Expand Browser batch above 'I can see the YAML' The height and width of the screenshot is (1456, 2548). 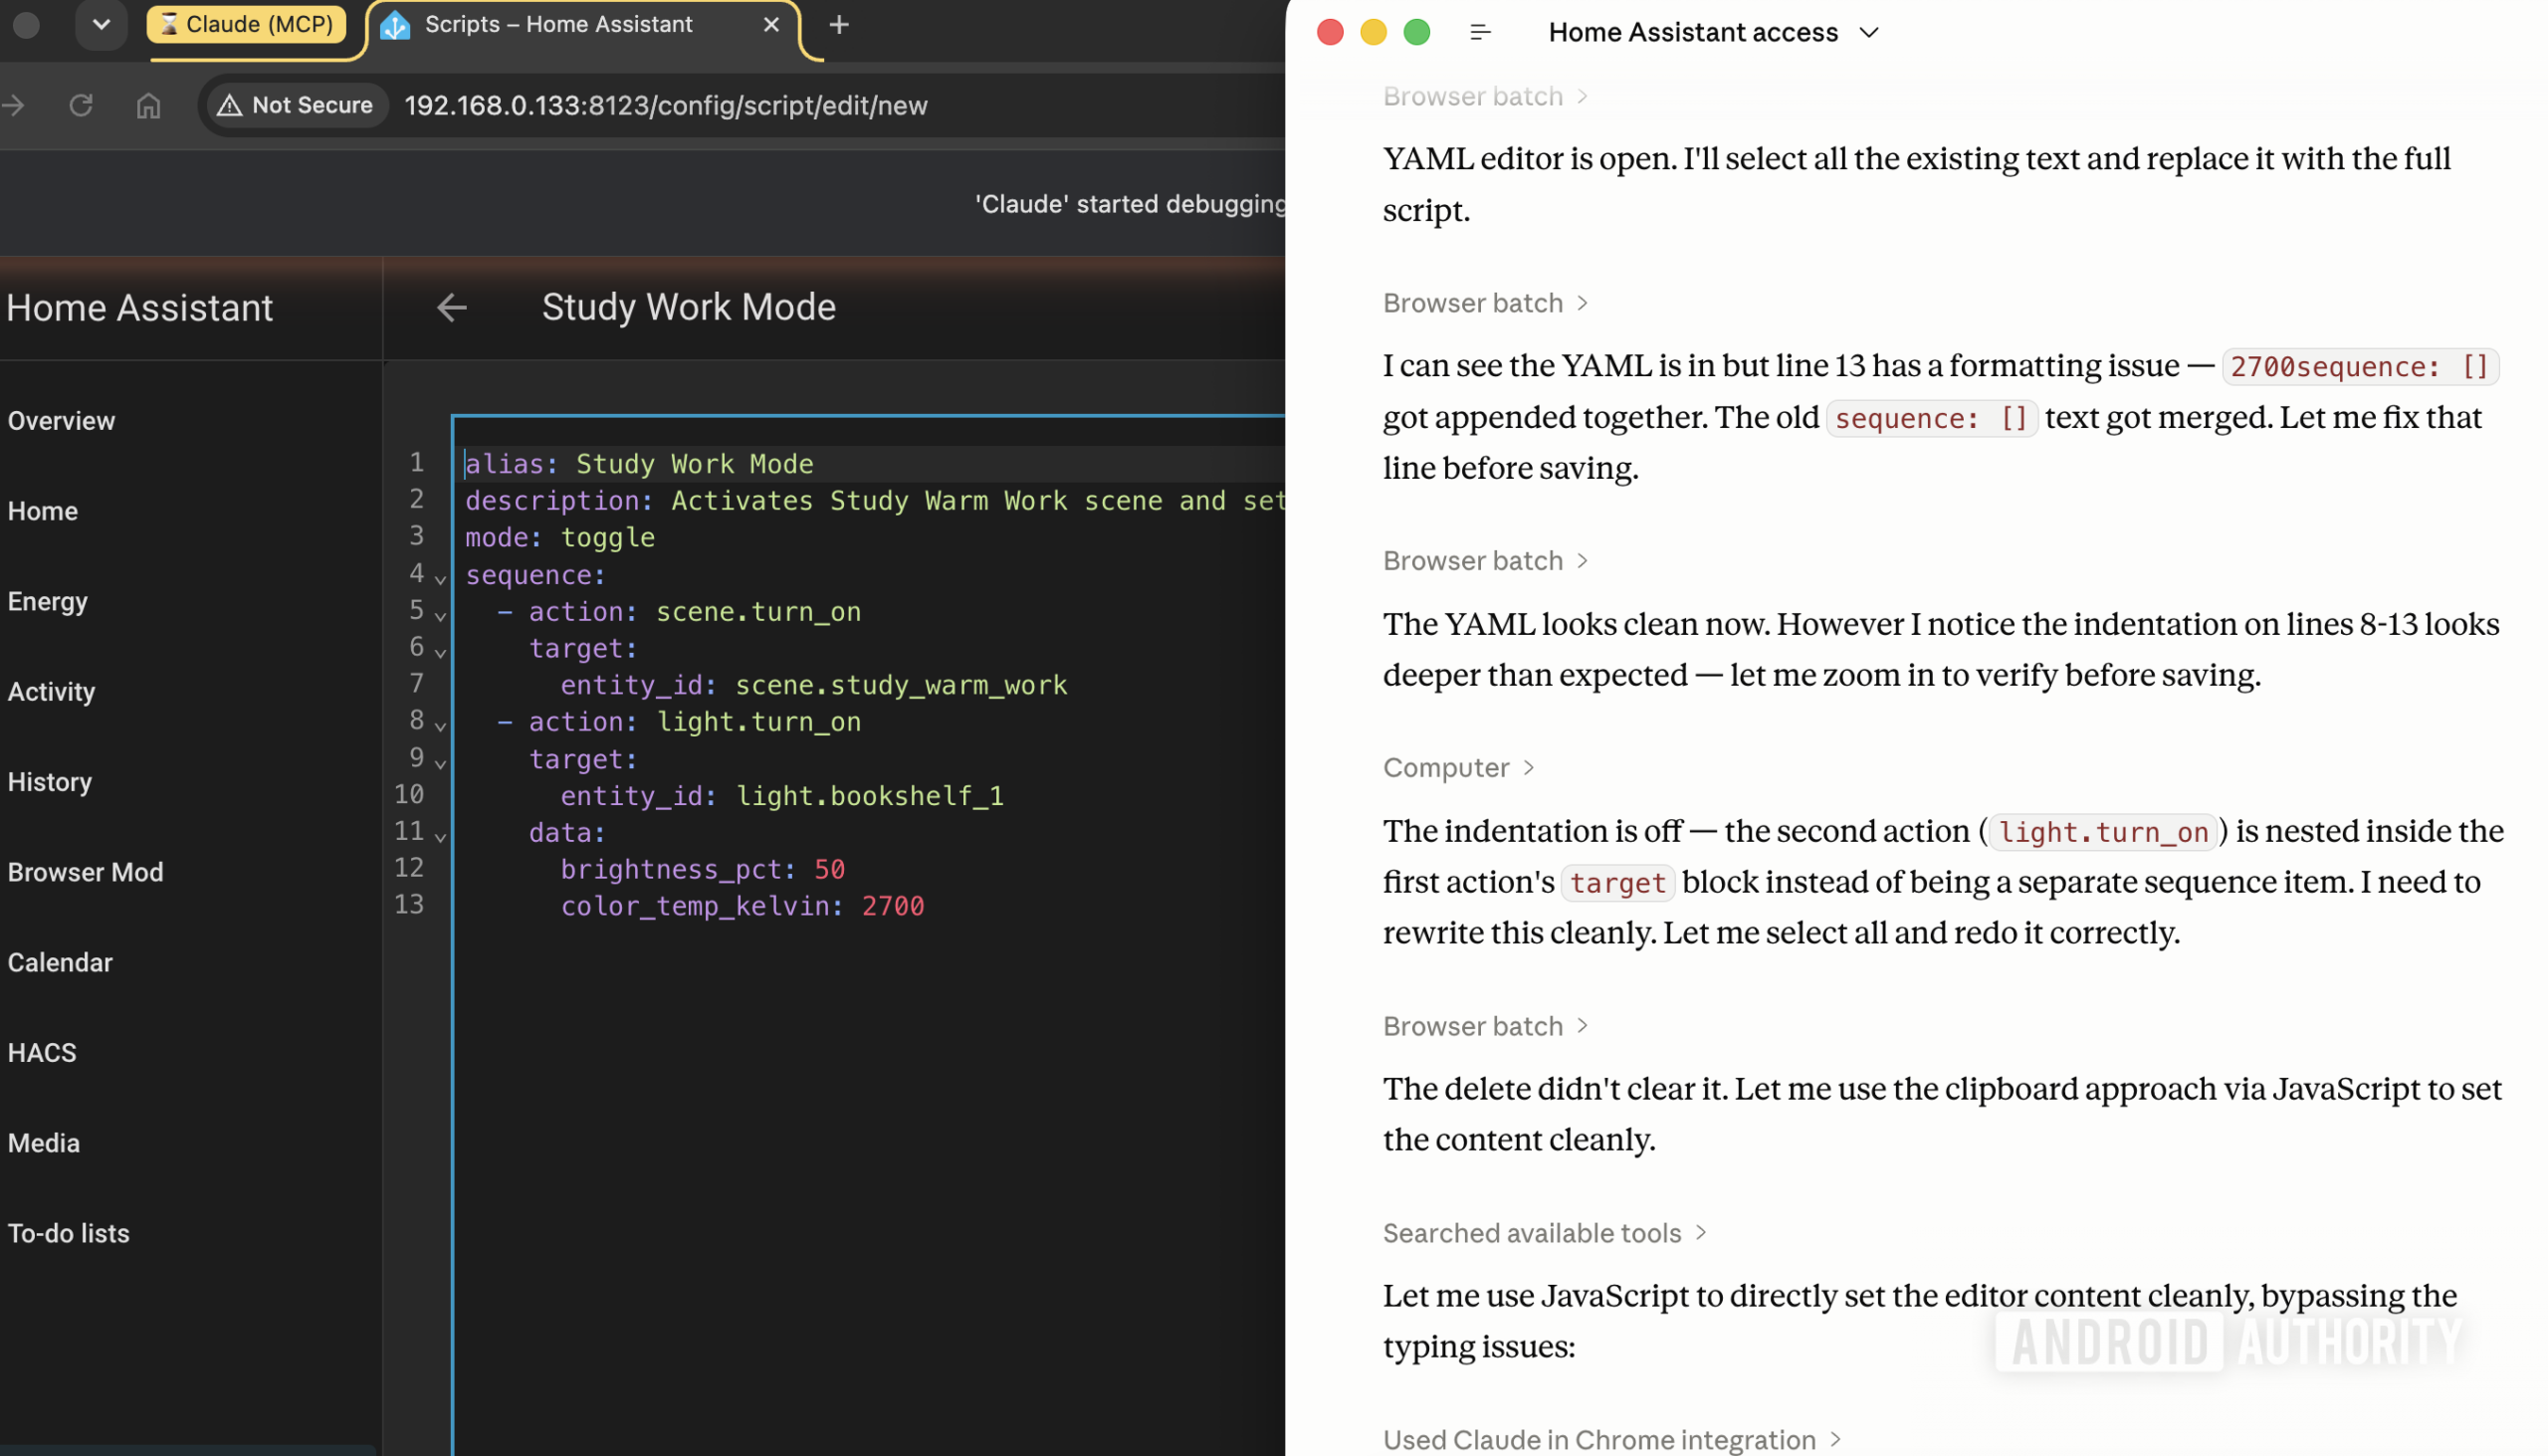(1486, 303)
